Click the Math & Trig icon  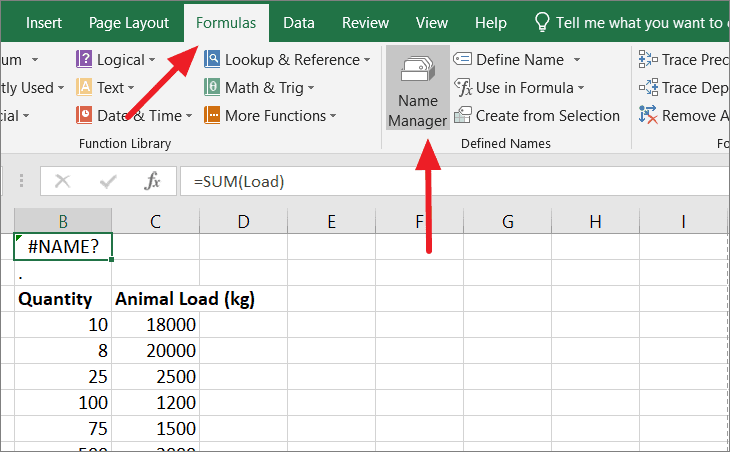click(x=212, y=88)
